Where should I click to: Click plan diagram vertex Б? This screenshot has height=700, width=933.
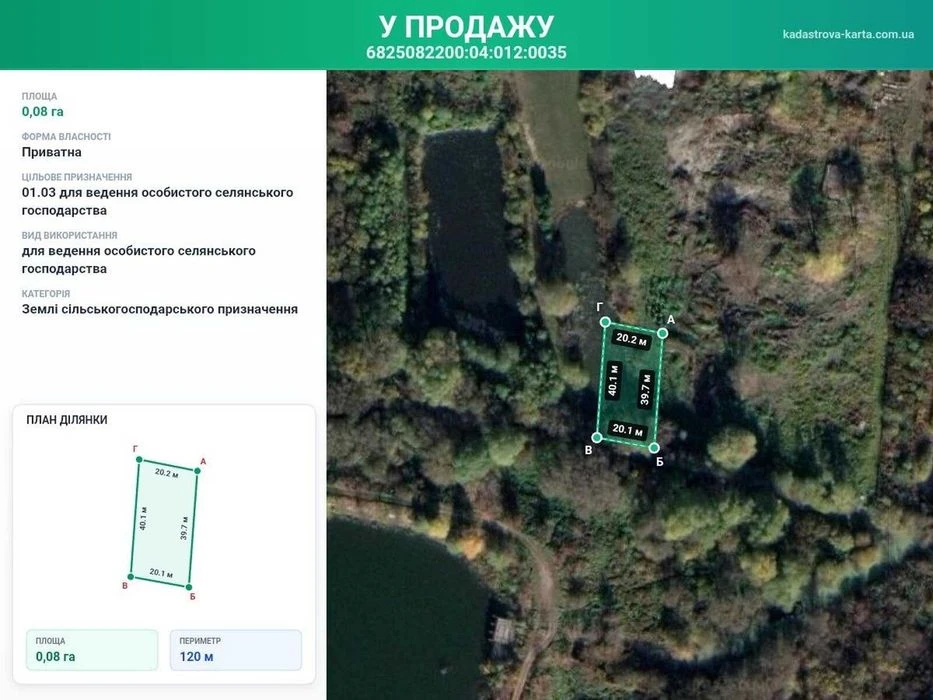click(x=189, y=588)
